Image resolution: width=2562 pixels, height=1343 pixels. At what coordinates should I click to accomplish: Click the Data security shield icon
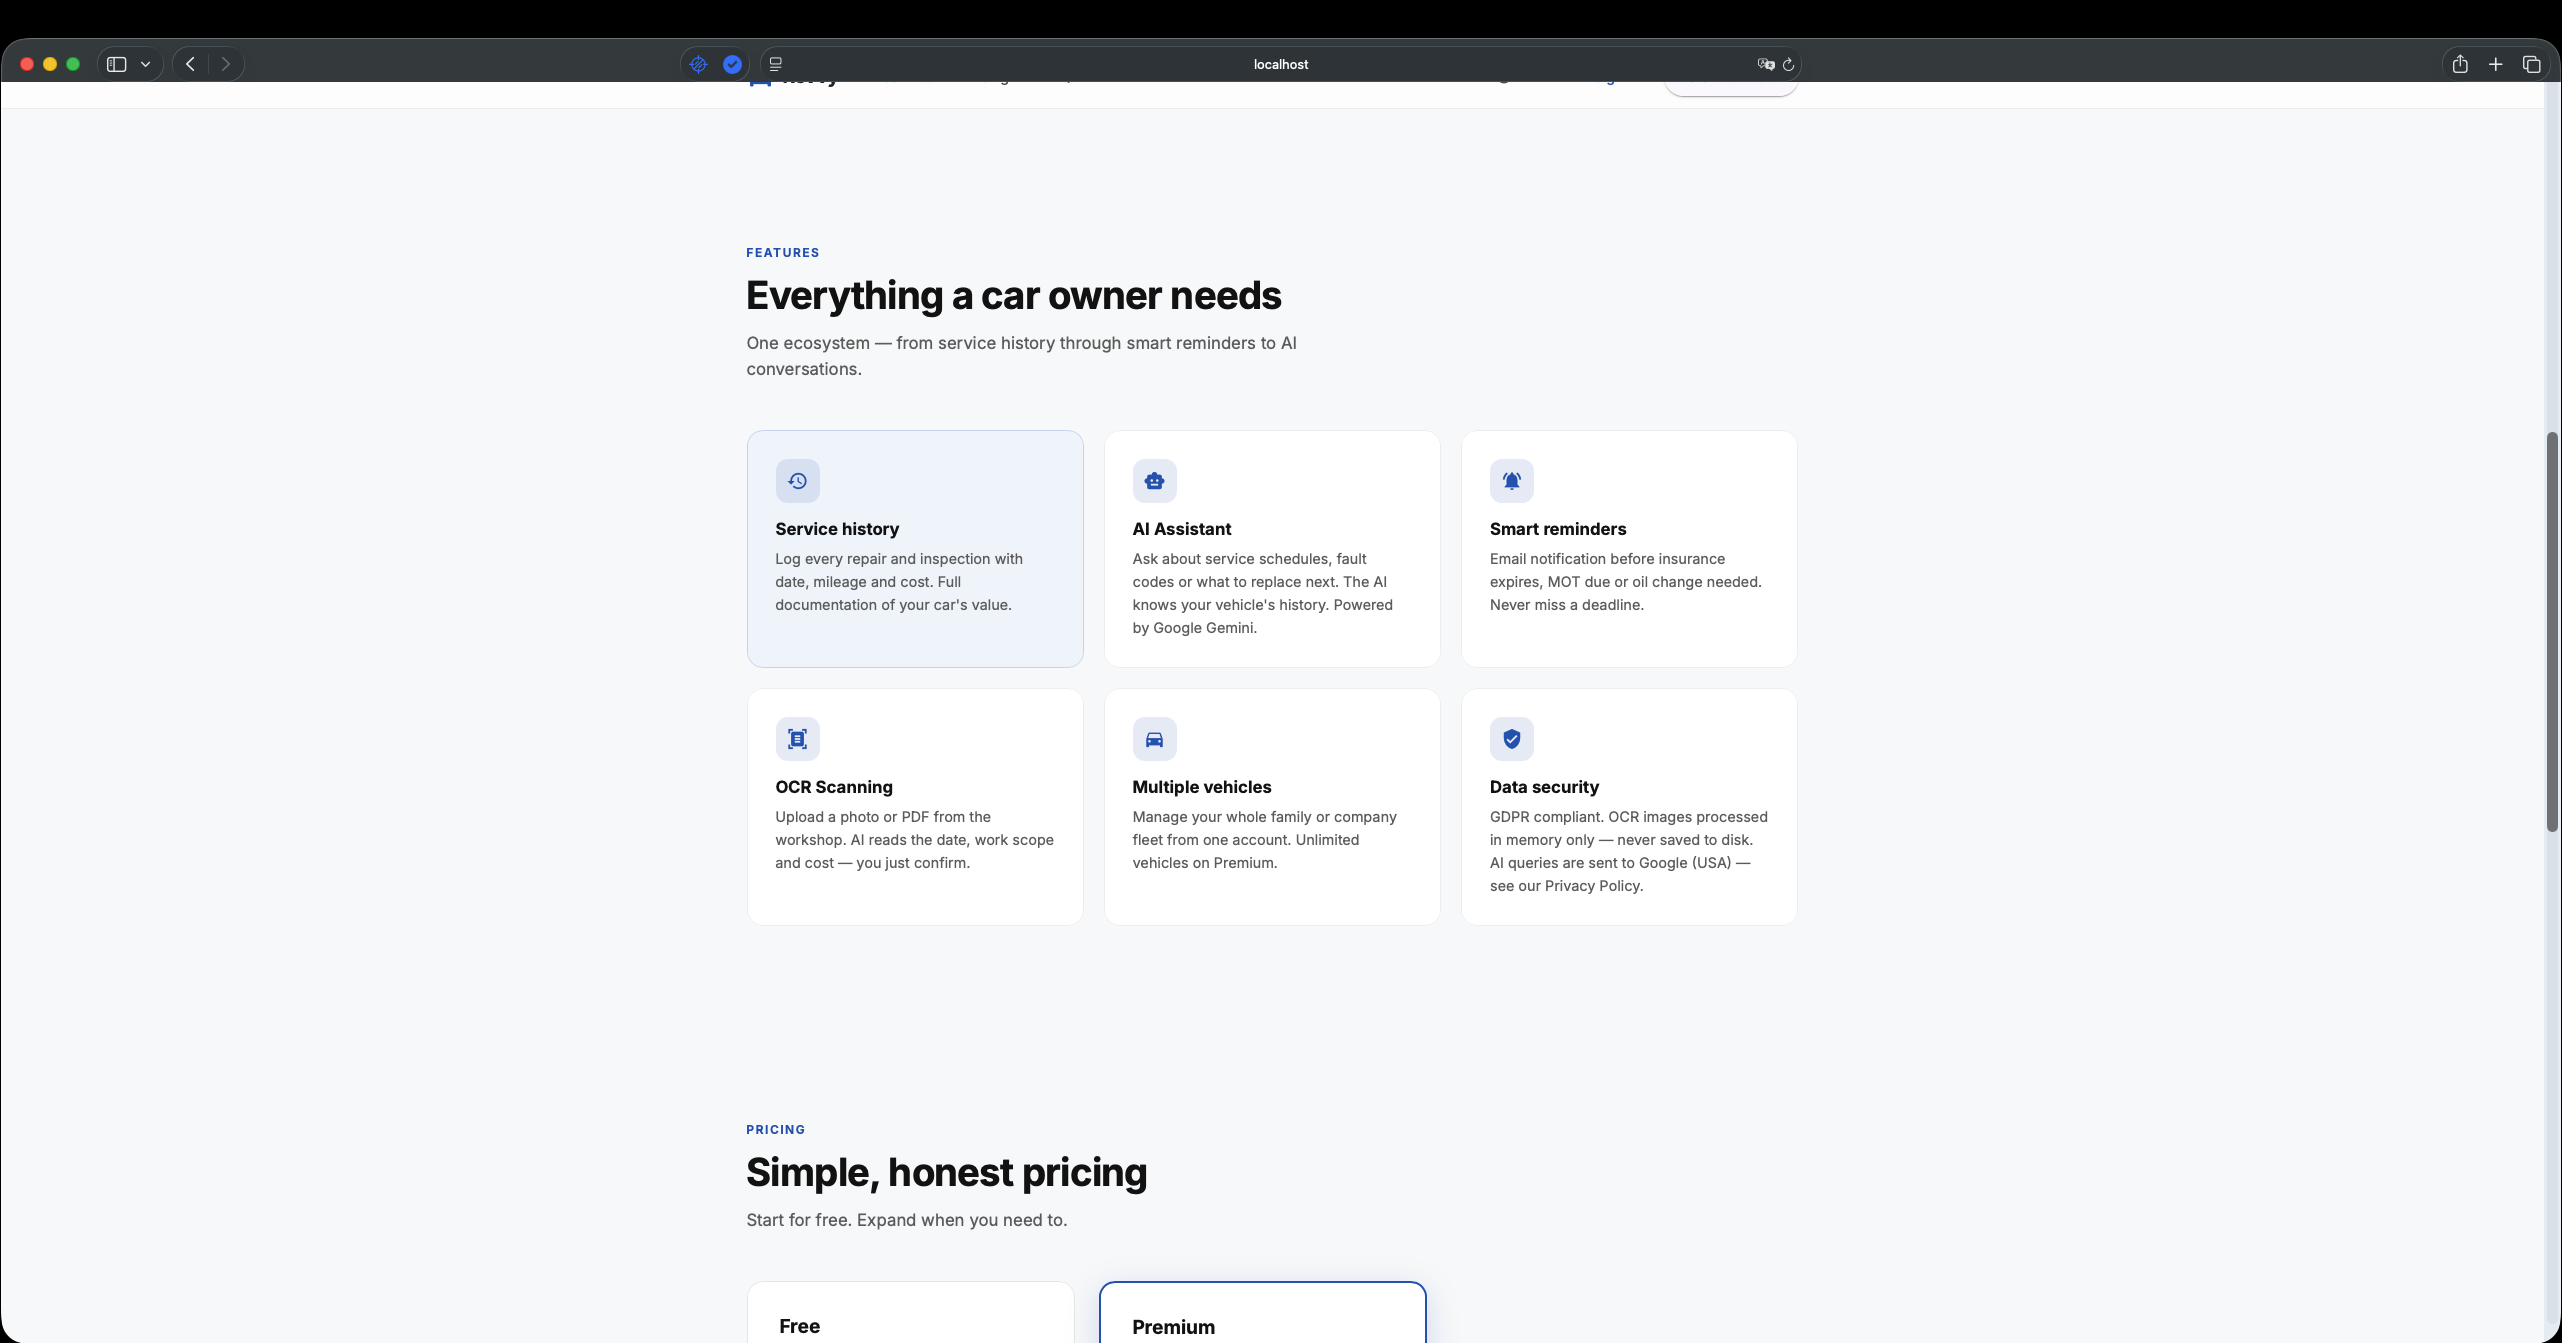pyautogui.click(x=1511, y=739)
